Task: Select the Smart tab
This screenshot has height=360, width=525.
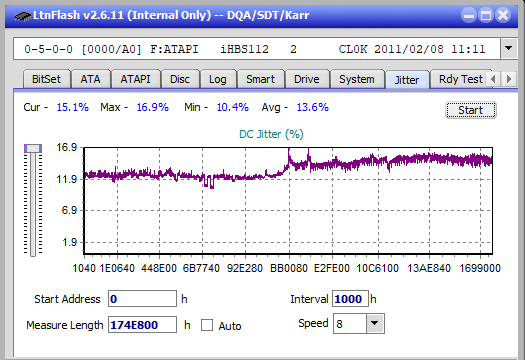Action: click(x=260, y=79)
